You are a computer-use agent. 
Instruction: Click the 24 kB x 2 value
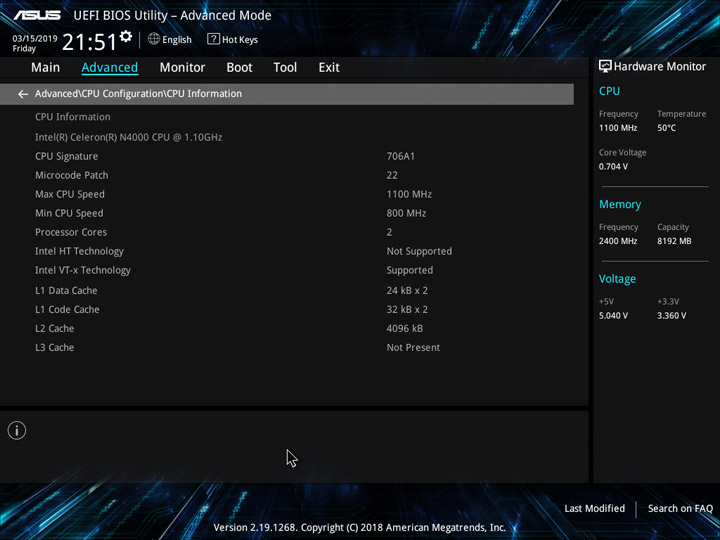(407, 290)
